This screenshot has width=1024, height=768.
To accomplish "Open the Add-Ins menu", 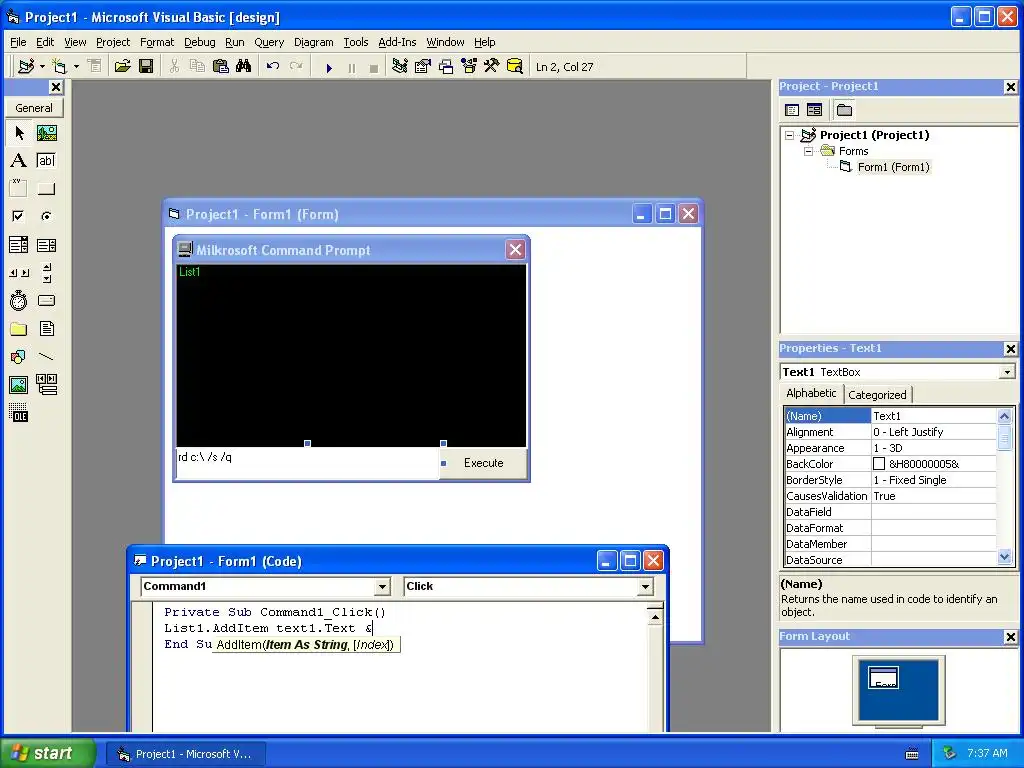I will tap(397, 42).
